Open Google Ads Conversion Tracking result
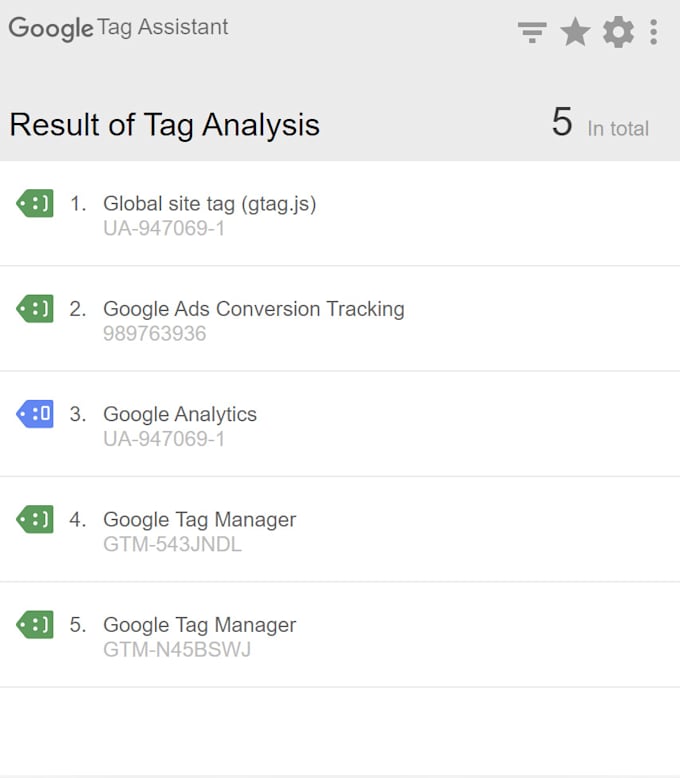The image size is (680, 778). (254, 309)
